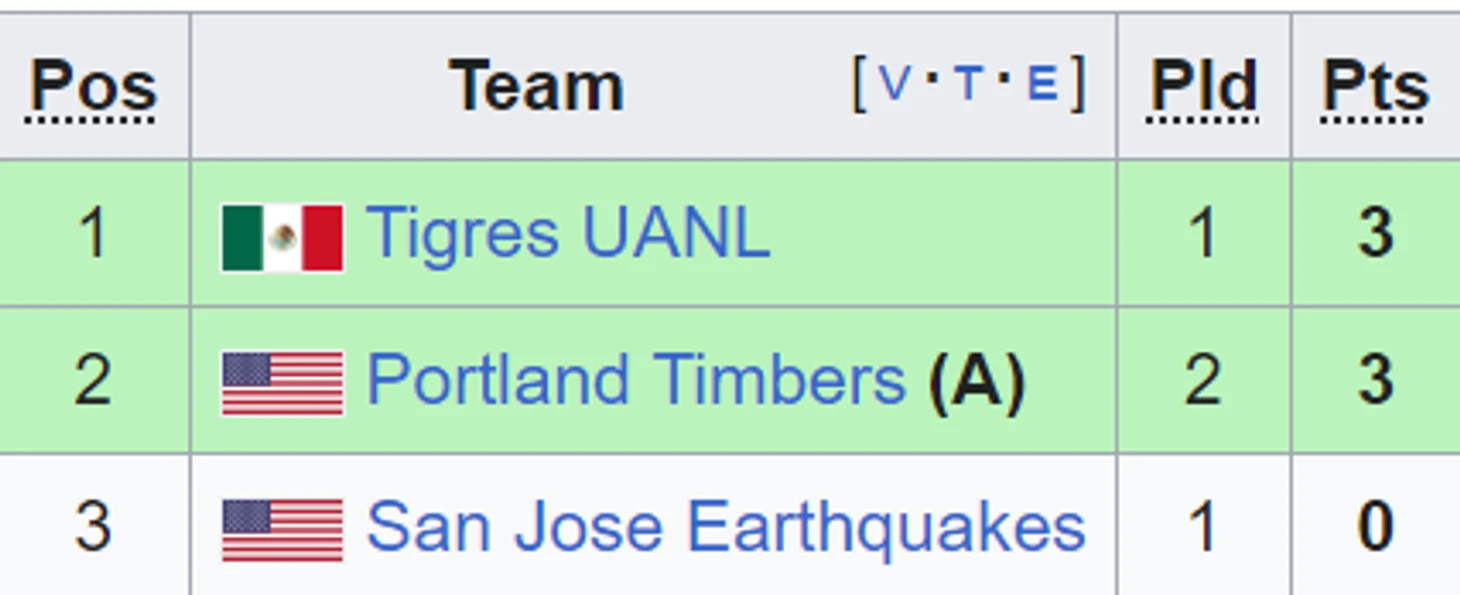Open the Tigres UANL team link
1460x595 pixels.
[x=568, y=233]
